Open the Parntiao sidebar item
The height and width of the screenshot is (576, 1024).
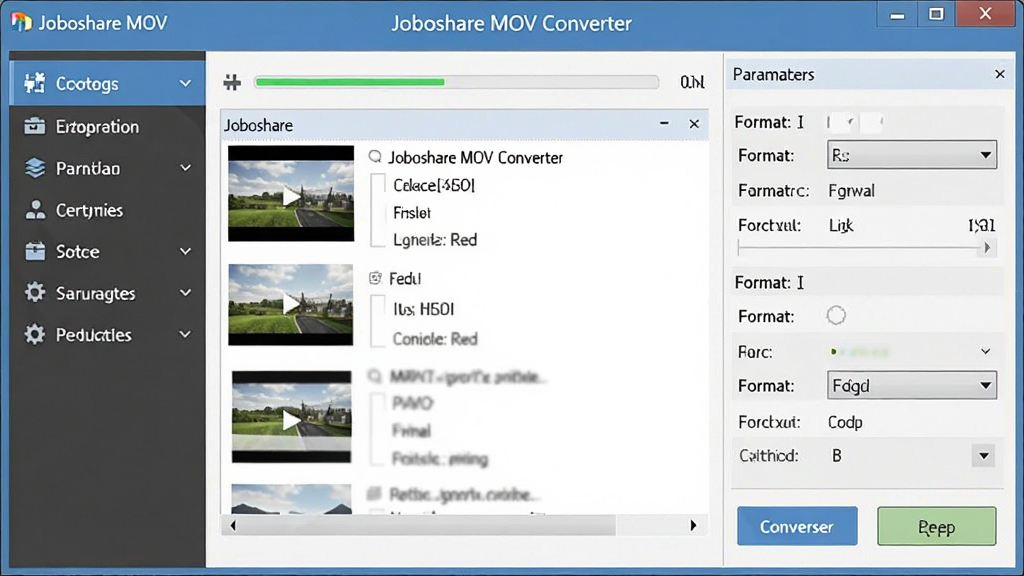[107, 168]
